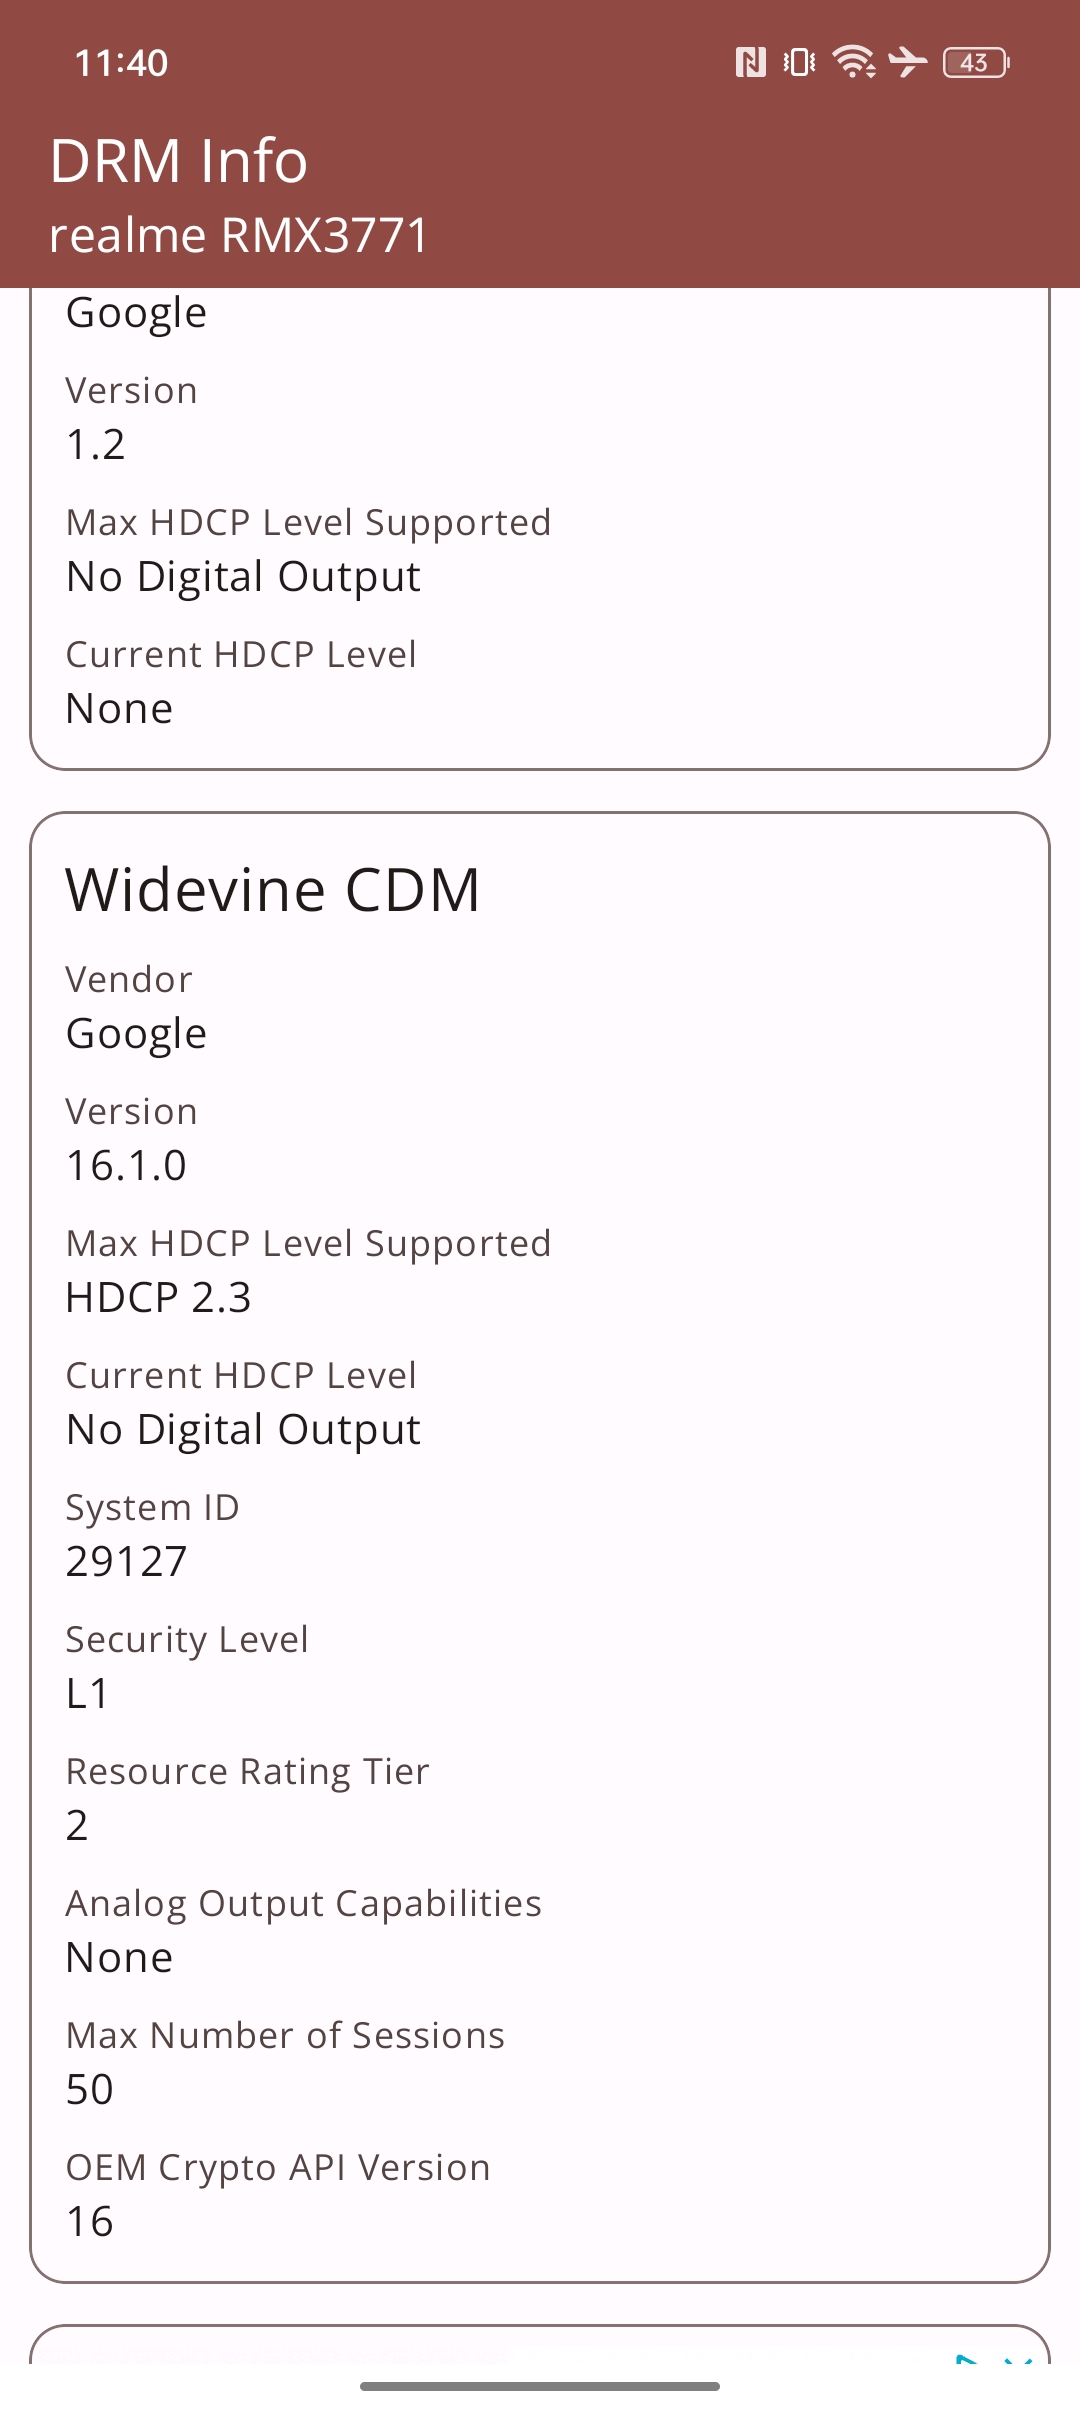Viewport: 1080px width, 2412px height.
Task: Tap the AdChoices icon on the bottom card
Action: (966, 2358)
